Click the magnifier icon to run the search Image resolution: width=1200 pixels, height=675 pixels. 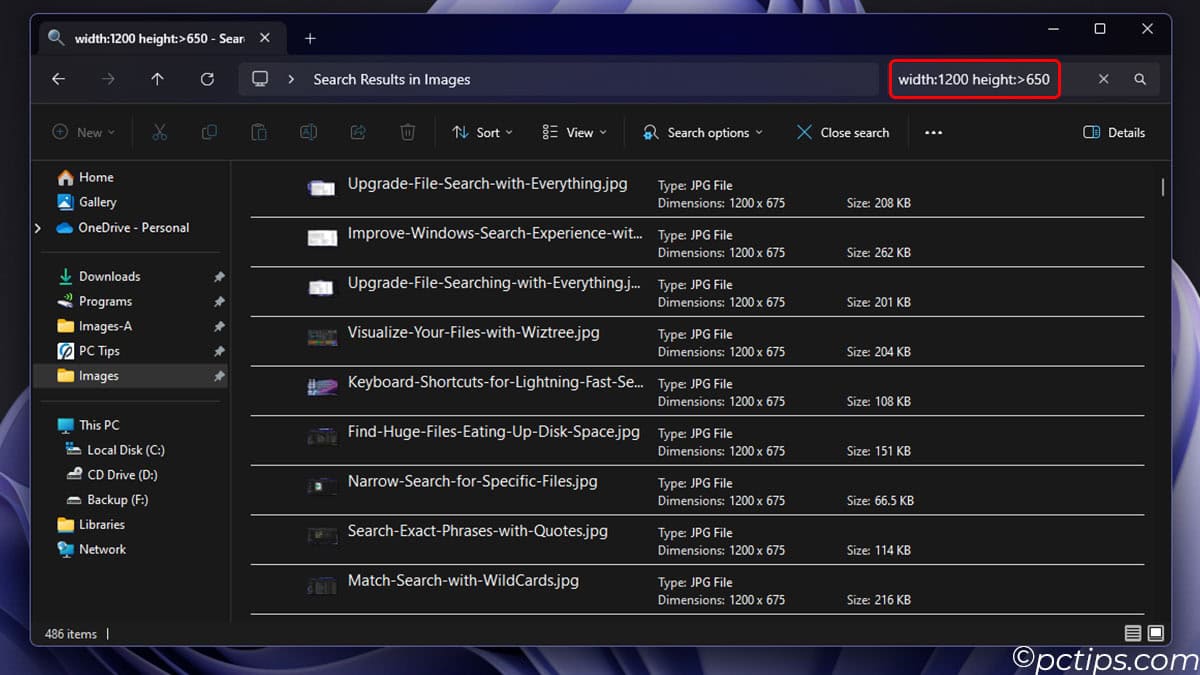point(1140,79)
